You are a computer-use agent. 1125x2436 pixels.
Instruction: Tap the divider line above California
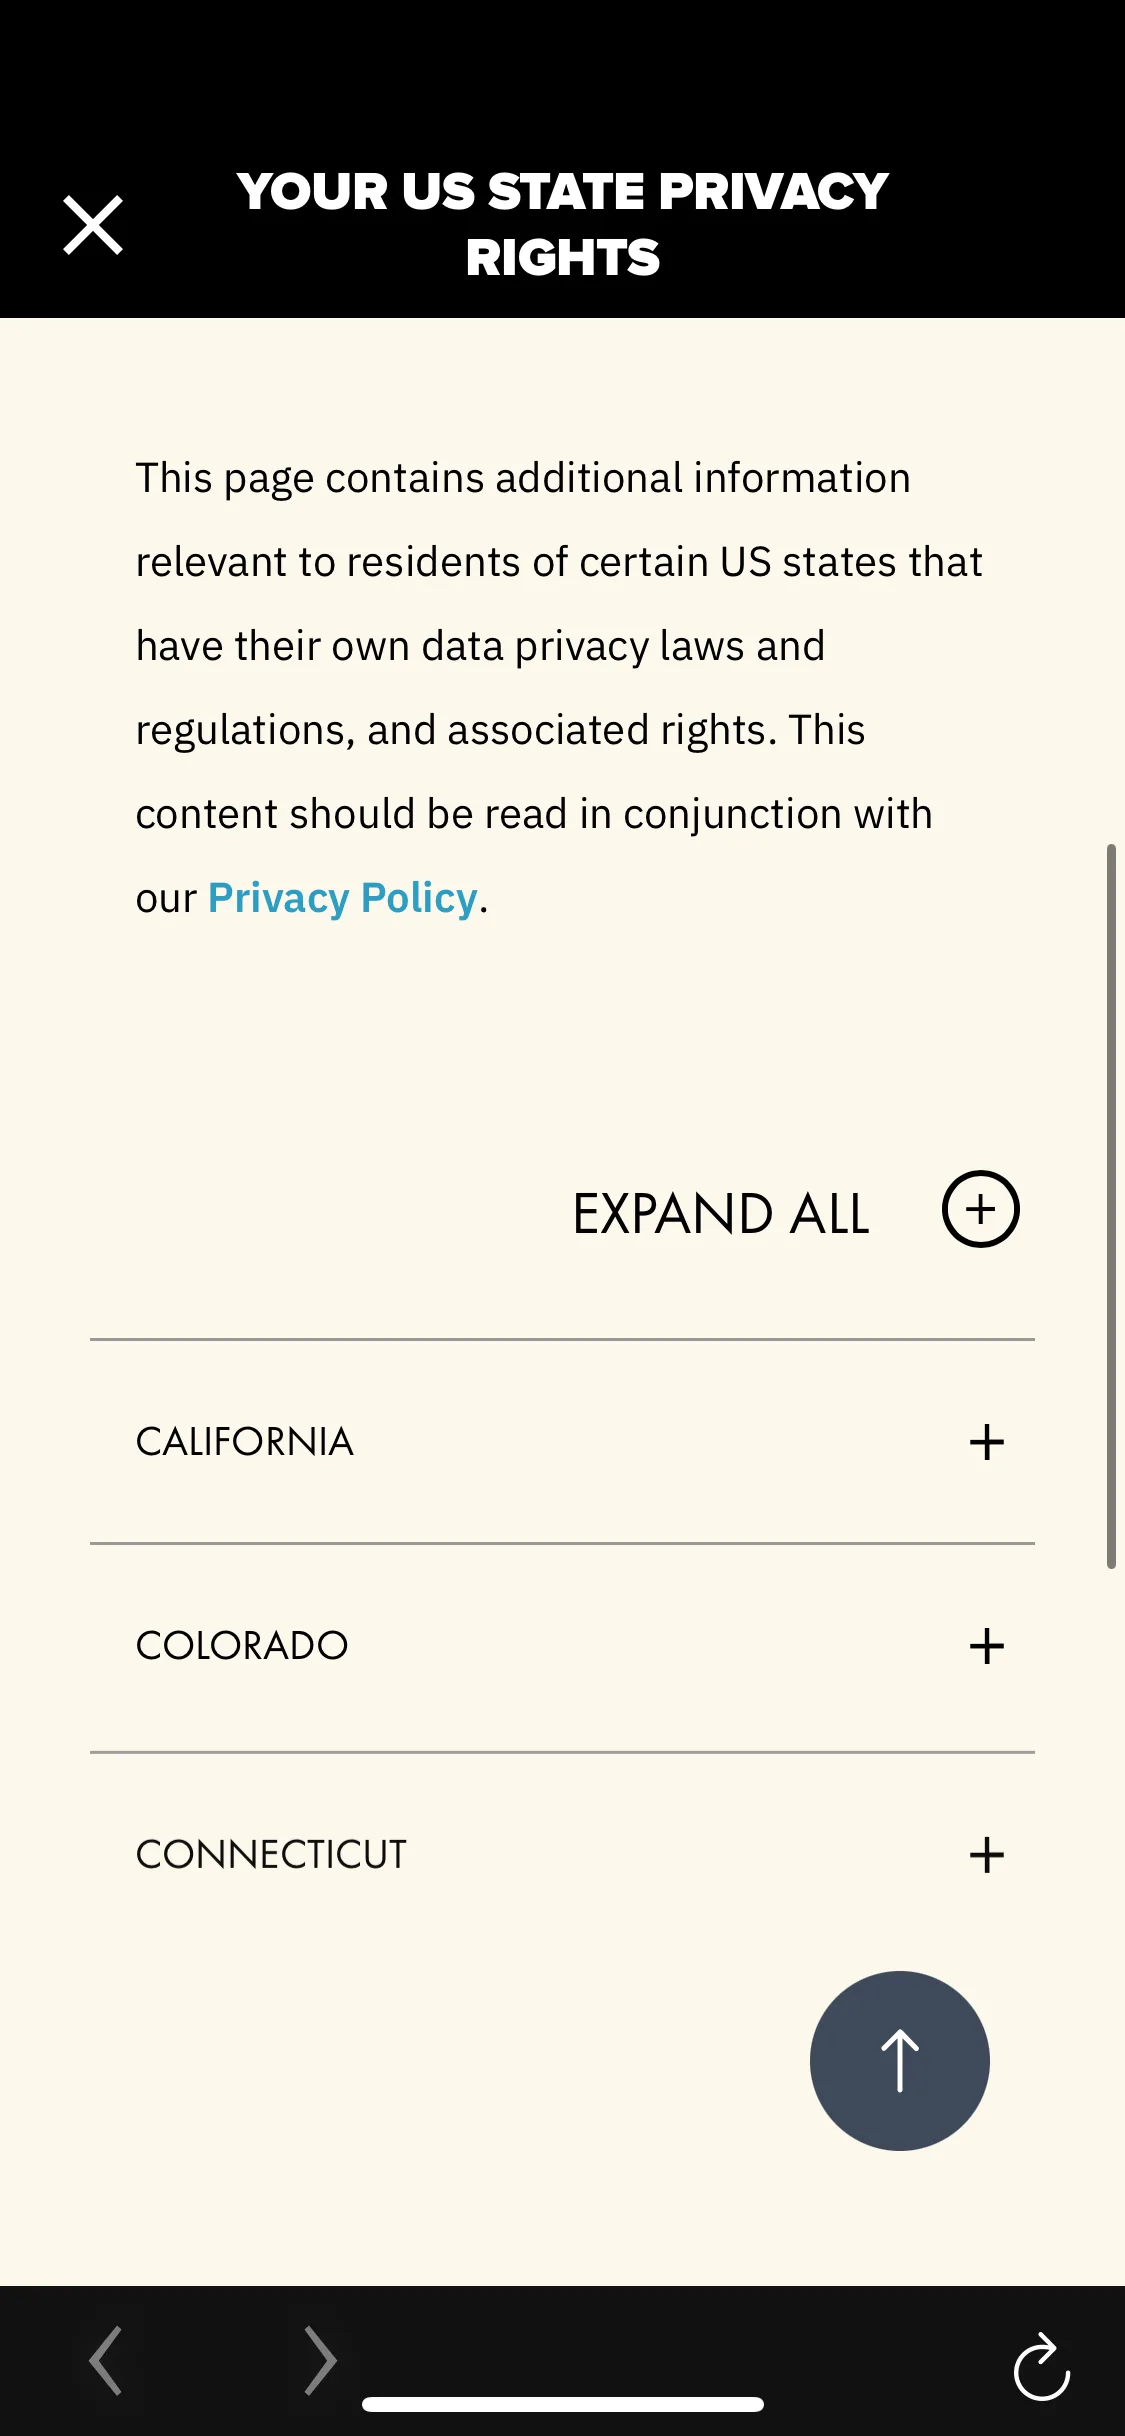pos(562,1339)
